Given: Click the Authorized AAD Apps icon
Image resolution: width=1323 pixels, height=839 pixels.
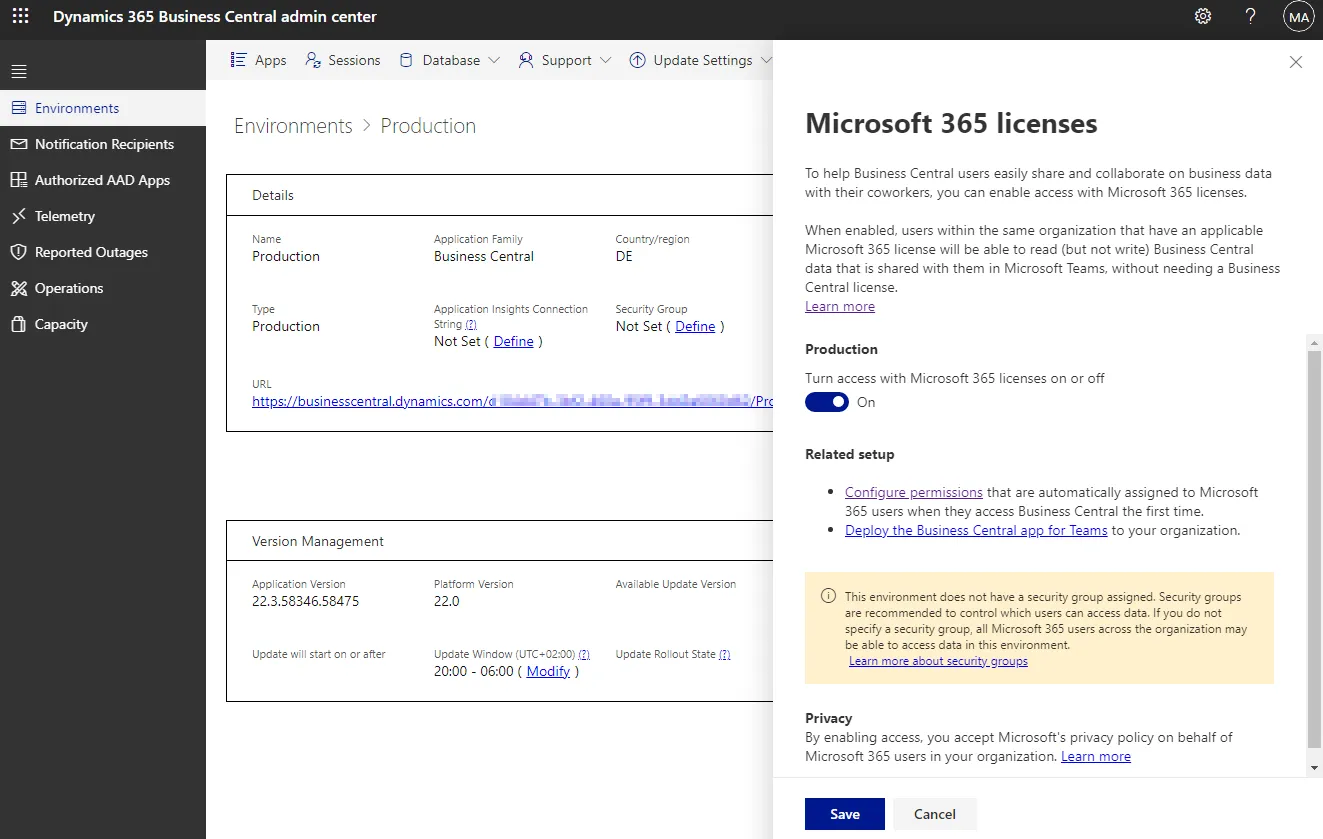Looking at the screenshot, I should coord(18,180).
